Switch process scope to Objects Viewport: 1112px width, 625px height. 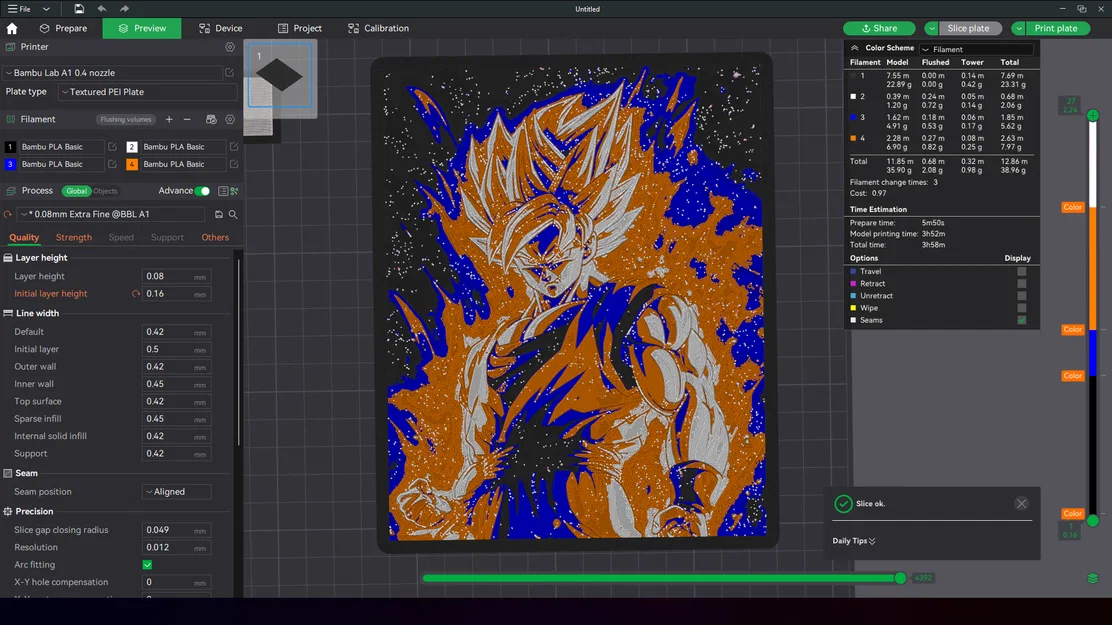click(105, 191)
